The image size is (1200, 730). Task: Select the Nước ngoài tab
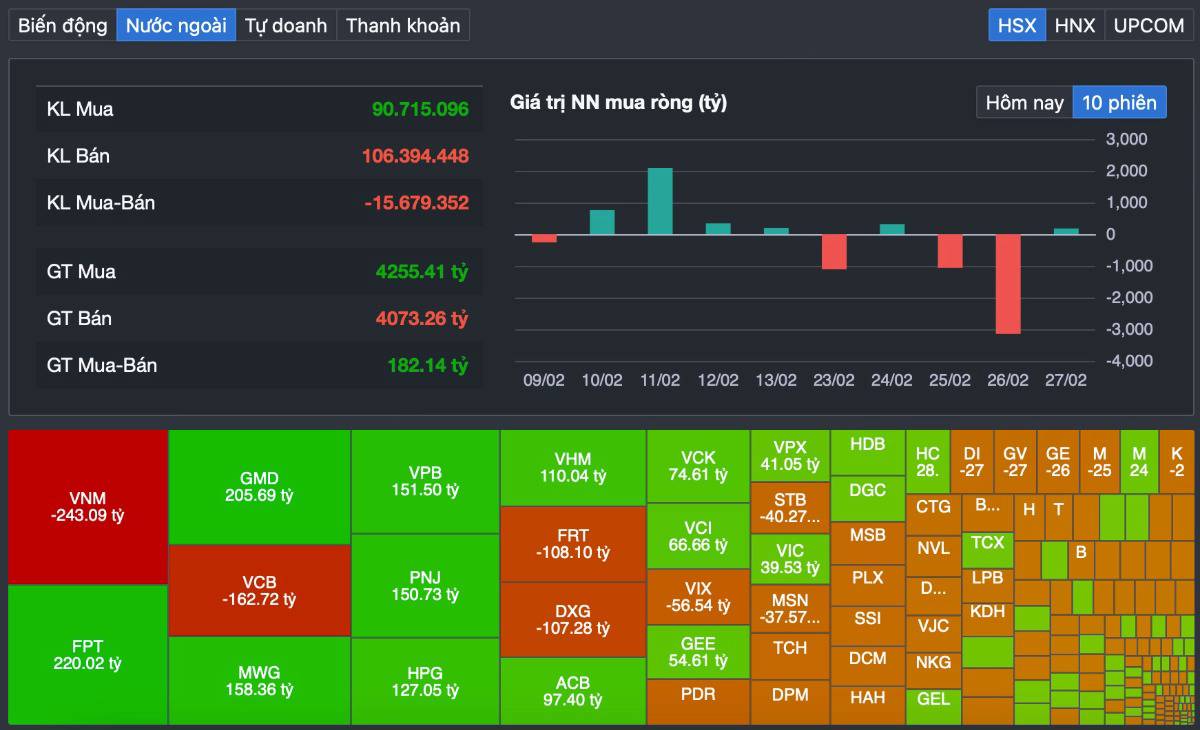(176, 25)
